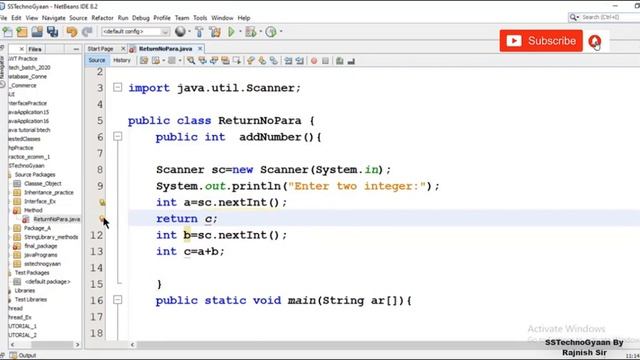Viewport: 640px width, 360px height.
Task: Select the Files panel tab
Action: point(35,49)
